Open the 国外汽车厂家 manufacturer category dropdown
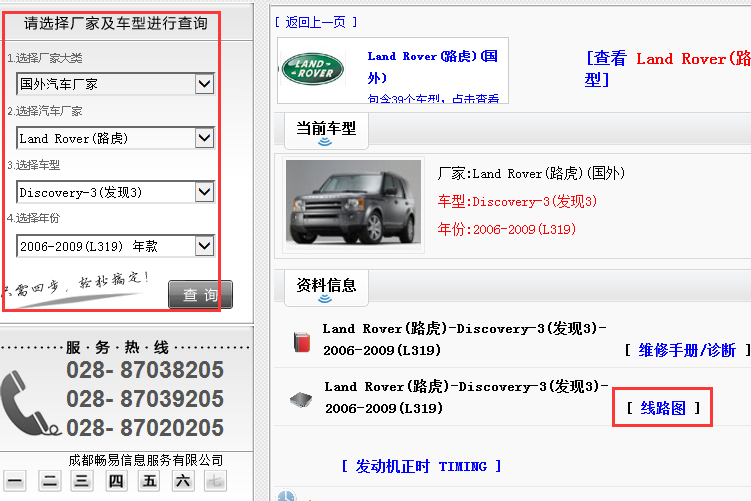This screenshot has height=501, width=751. tap(115, 84)
